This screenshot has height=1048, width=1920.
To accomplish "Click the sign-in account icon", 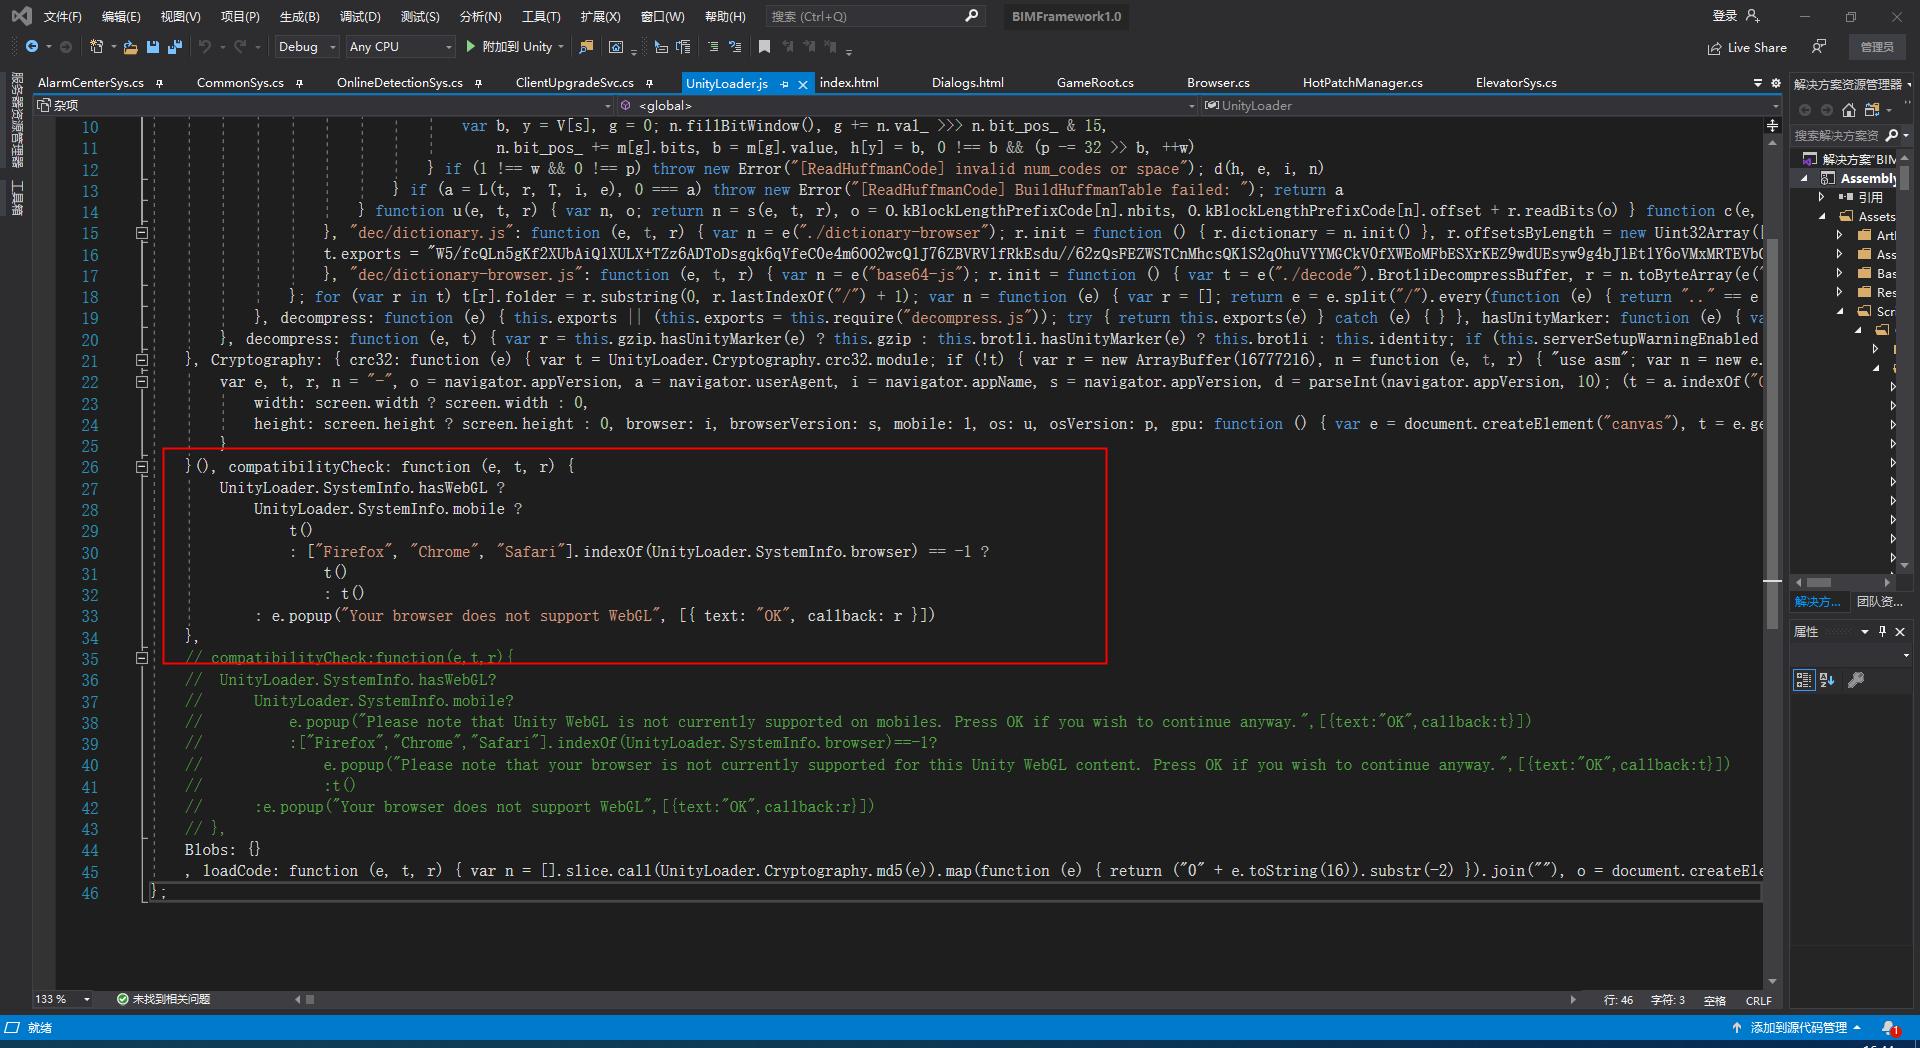I will coord(1752,16).
